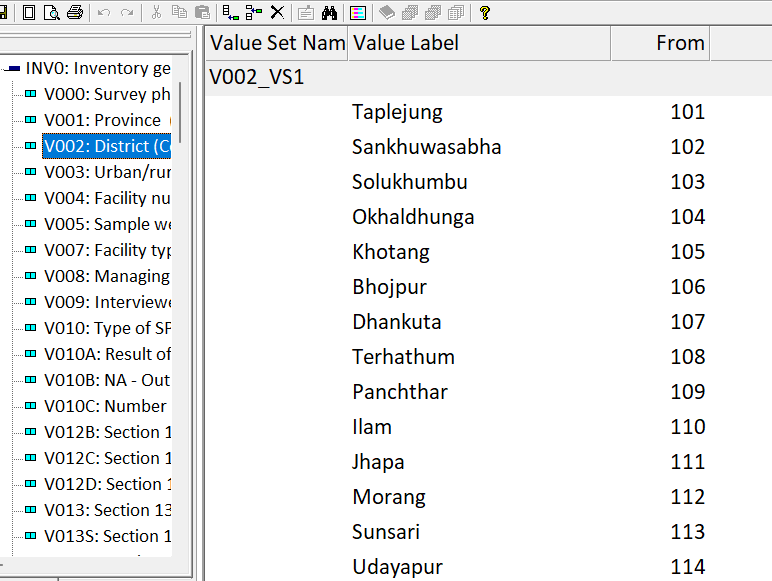Click the yellow question mark Help icon
The image size is (772, 581).
[484, 12]
